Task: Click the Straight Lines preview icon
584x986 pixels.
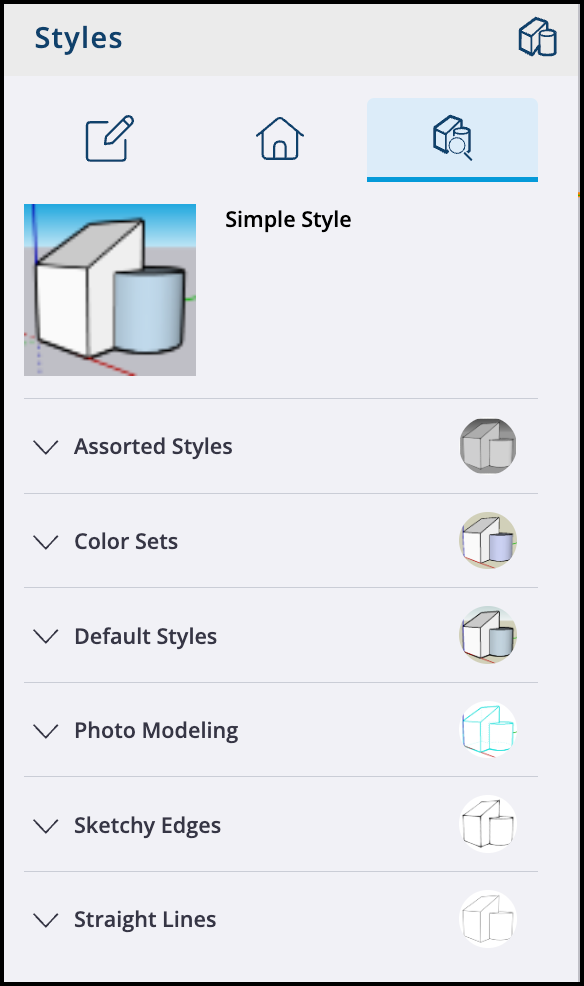Action: (x=488, y=918)
